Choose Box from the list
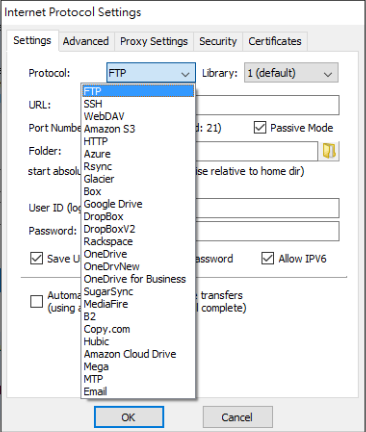Screen dimensions: 366x432 click(x=138, y=191)
